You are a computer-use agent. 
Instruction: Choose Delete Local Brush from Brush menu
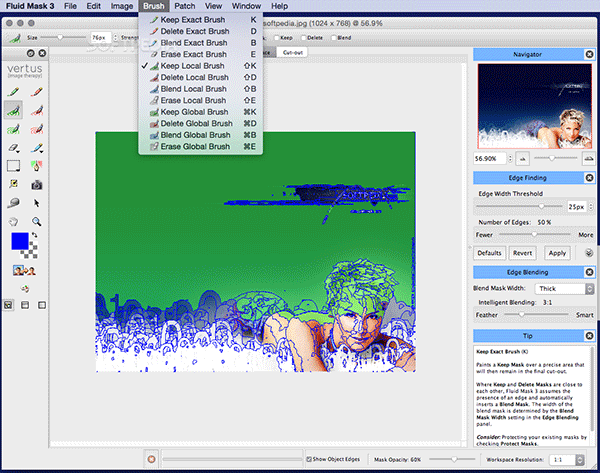pos(201,77)
